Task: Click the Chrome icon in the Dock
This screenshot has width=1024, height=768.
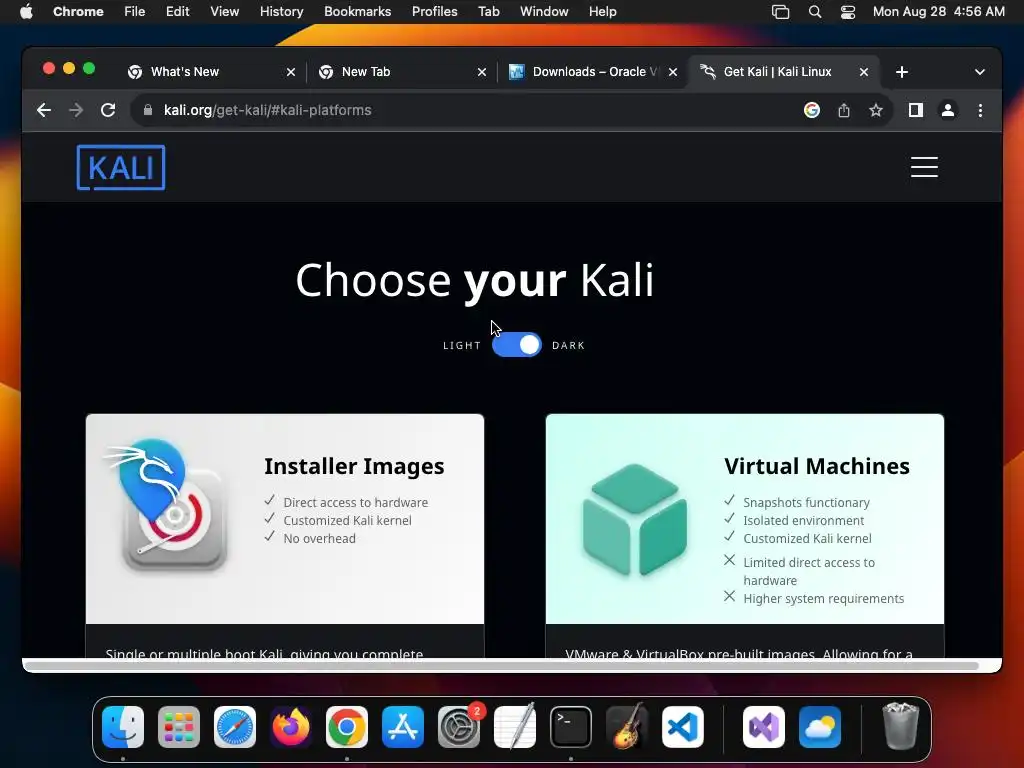Action: pos(347,727)
